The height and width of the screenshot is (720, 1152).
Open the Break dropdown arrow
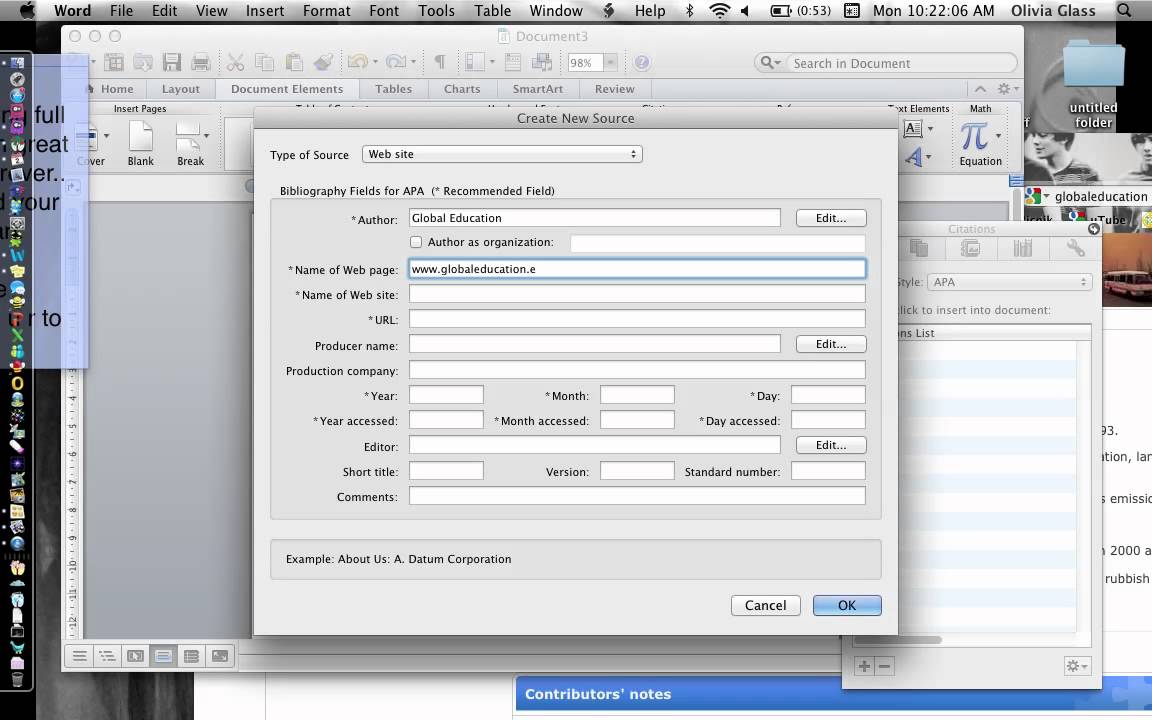(x=206, y=135)
